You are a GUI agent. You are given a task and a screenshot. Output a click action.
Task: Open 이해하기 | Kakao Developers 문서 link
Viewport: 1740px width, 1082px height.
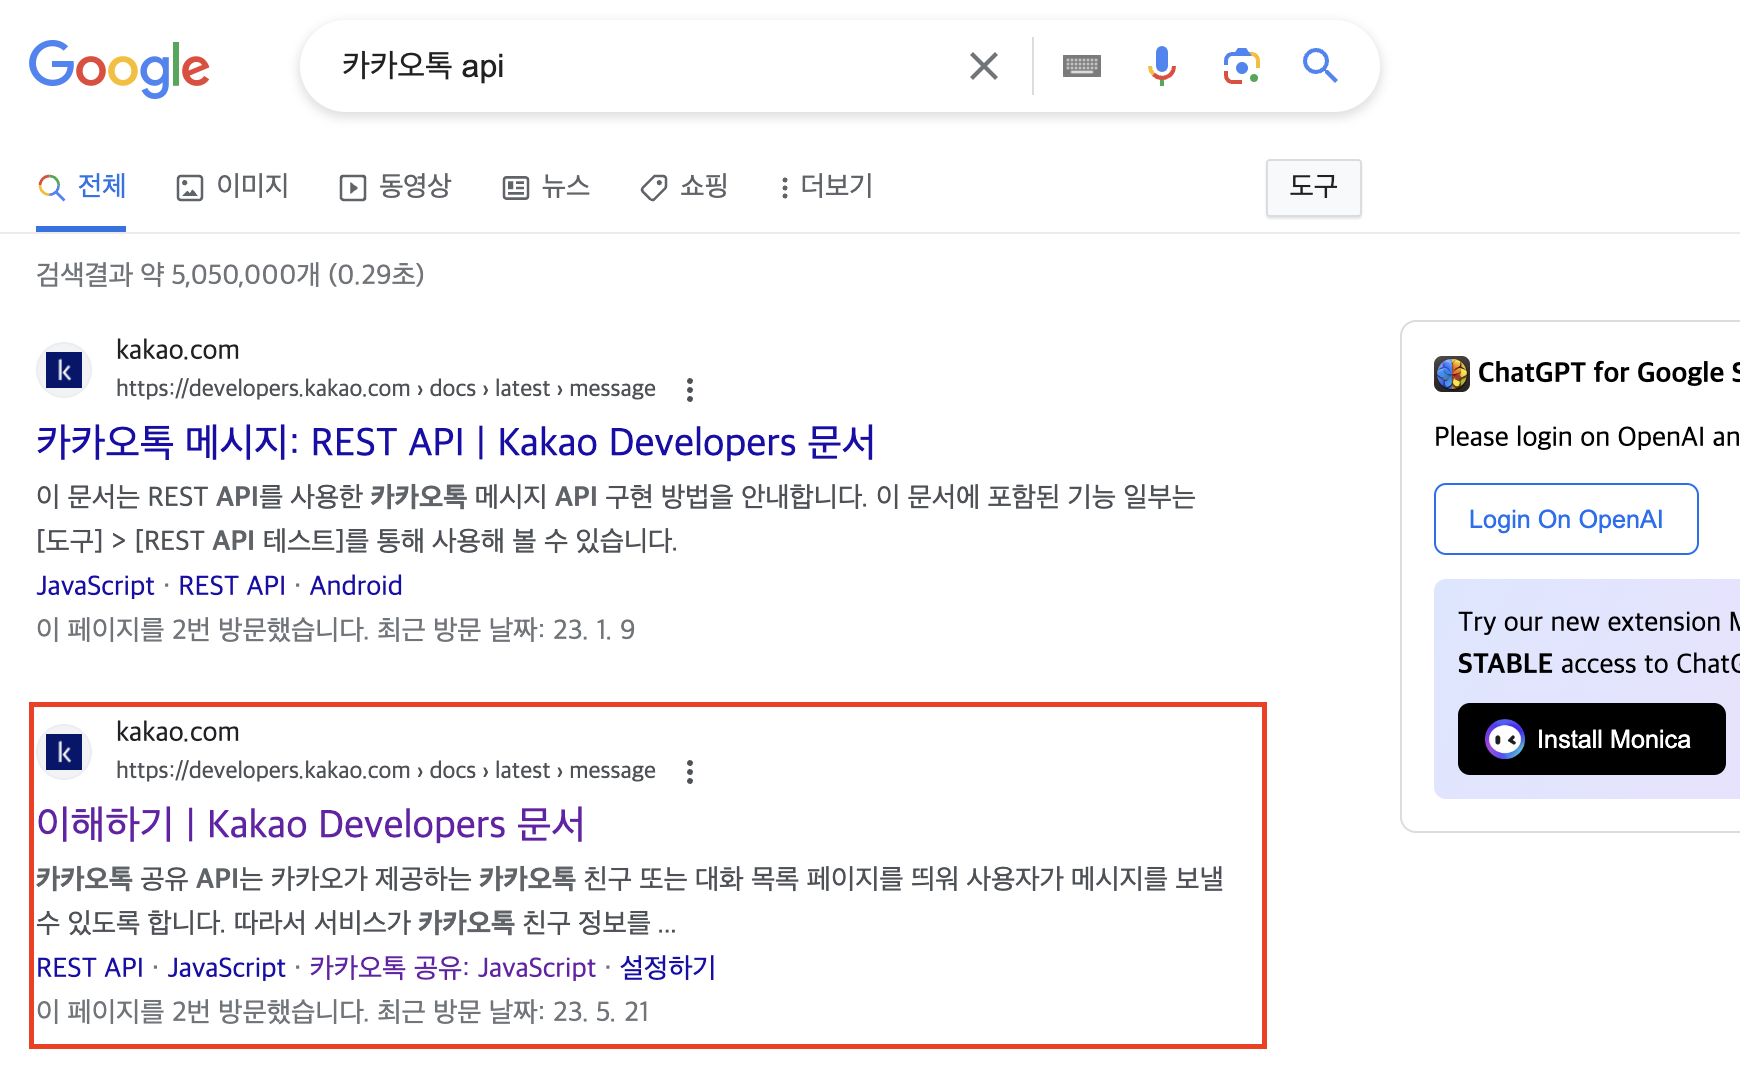pyautogui.click(x=310, y=824)
